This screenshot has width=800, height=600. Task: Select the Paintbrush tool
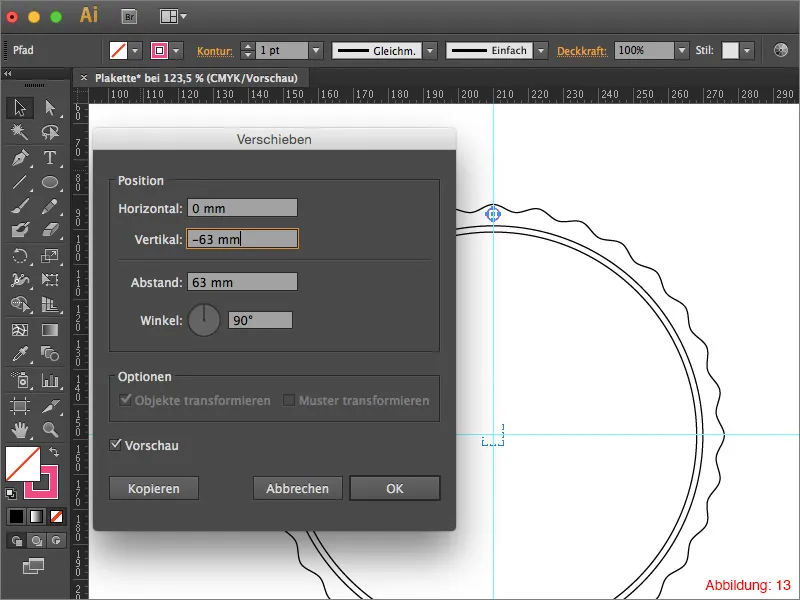point(19,207)
